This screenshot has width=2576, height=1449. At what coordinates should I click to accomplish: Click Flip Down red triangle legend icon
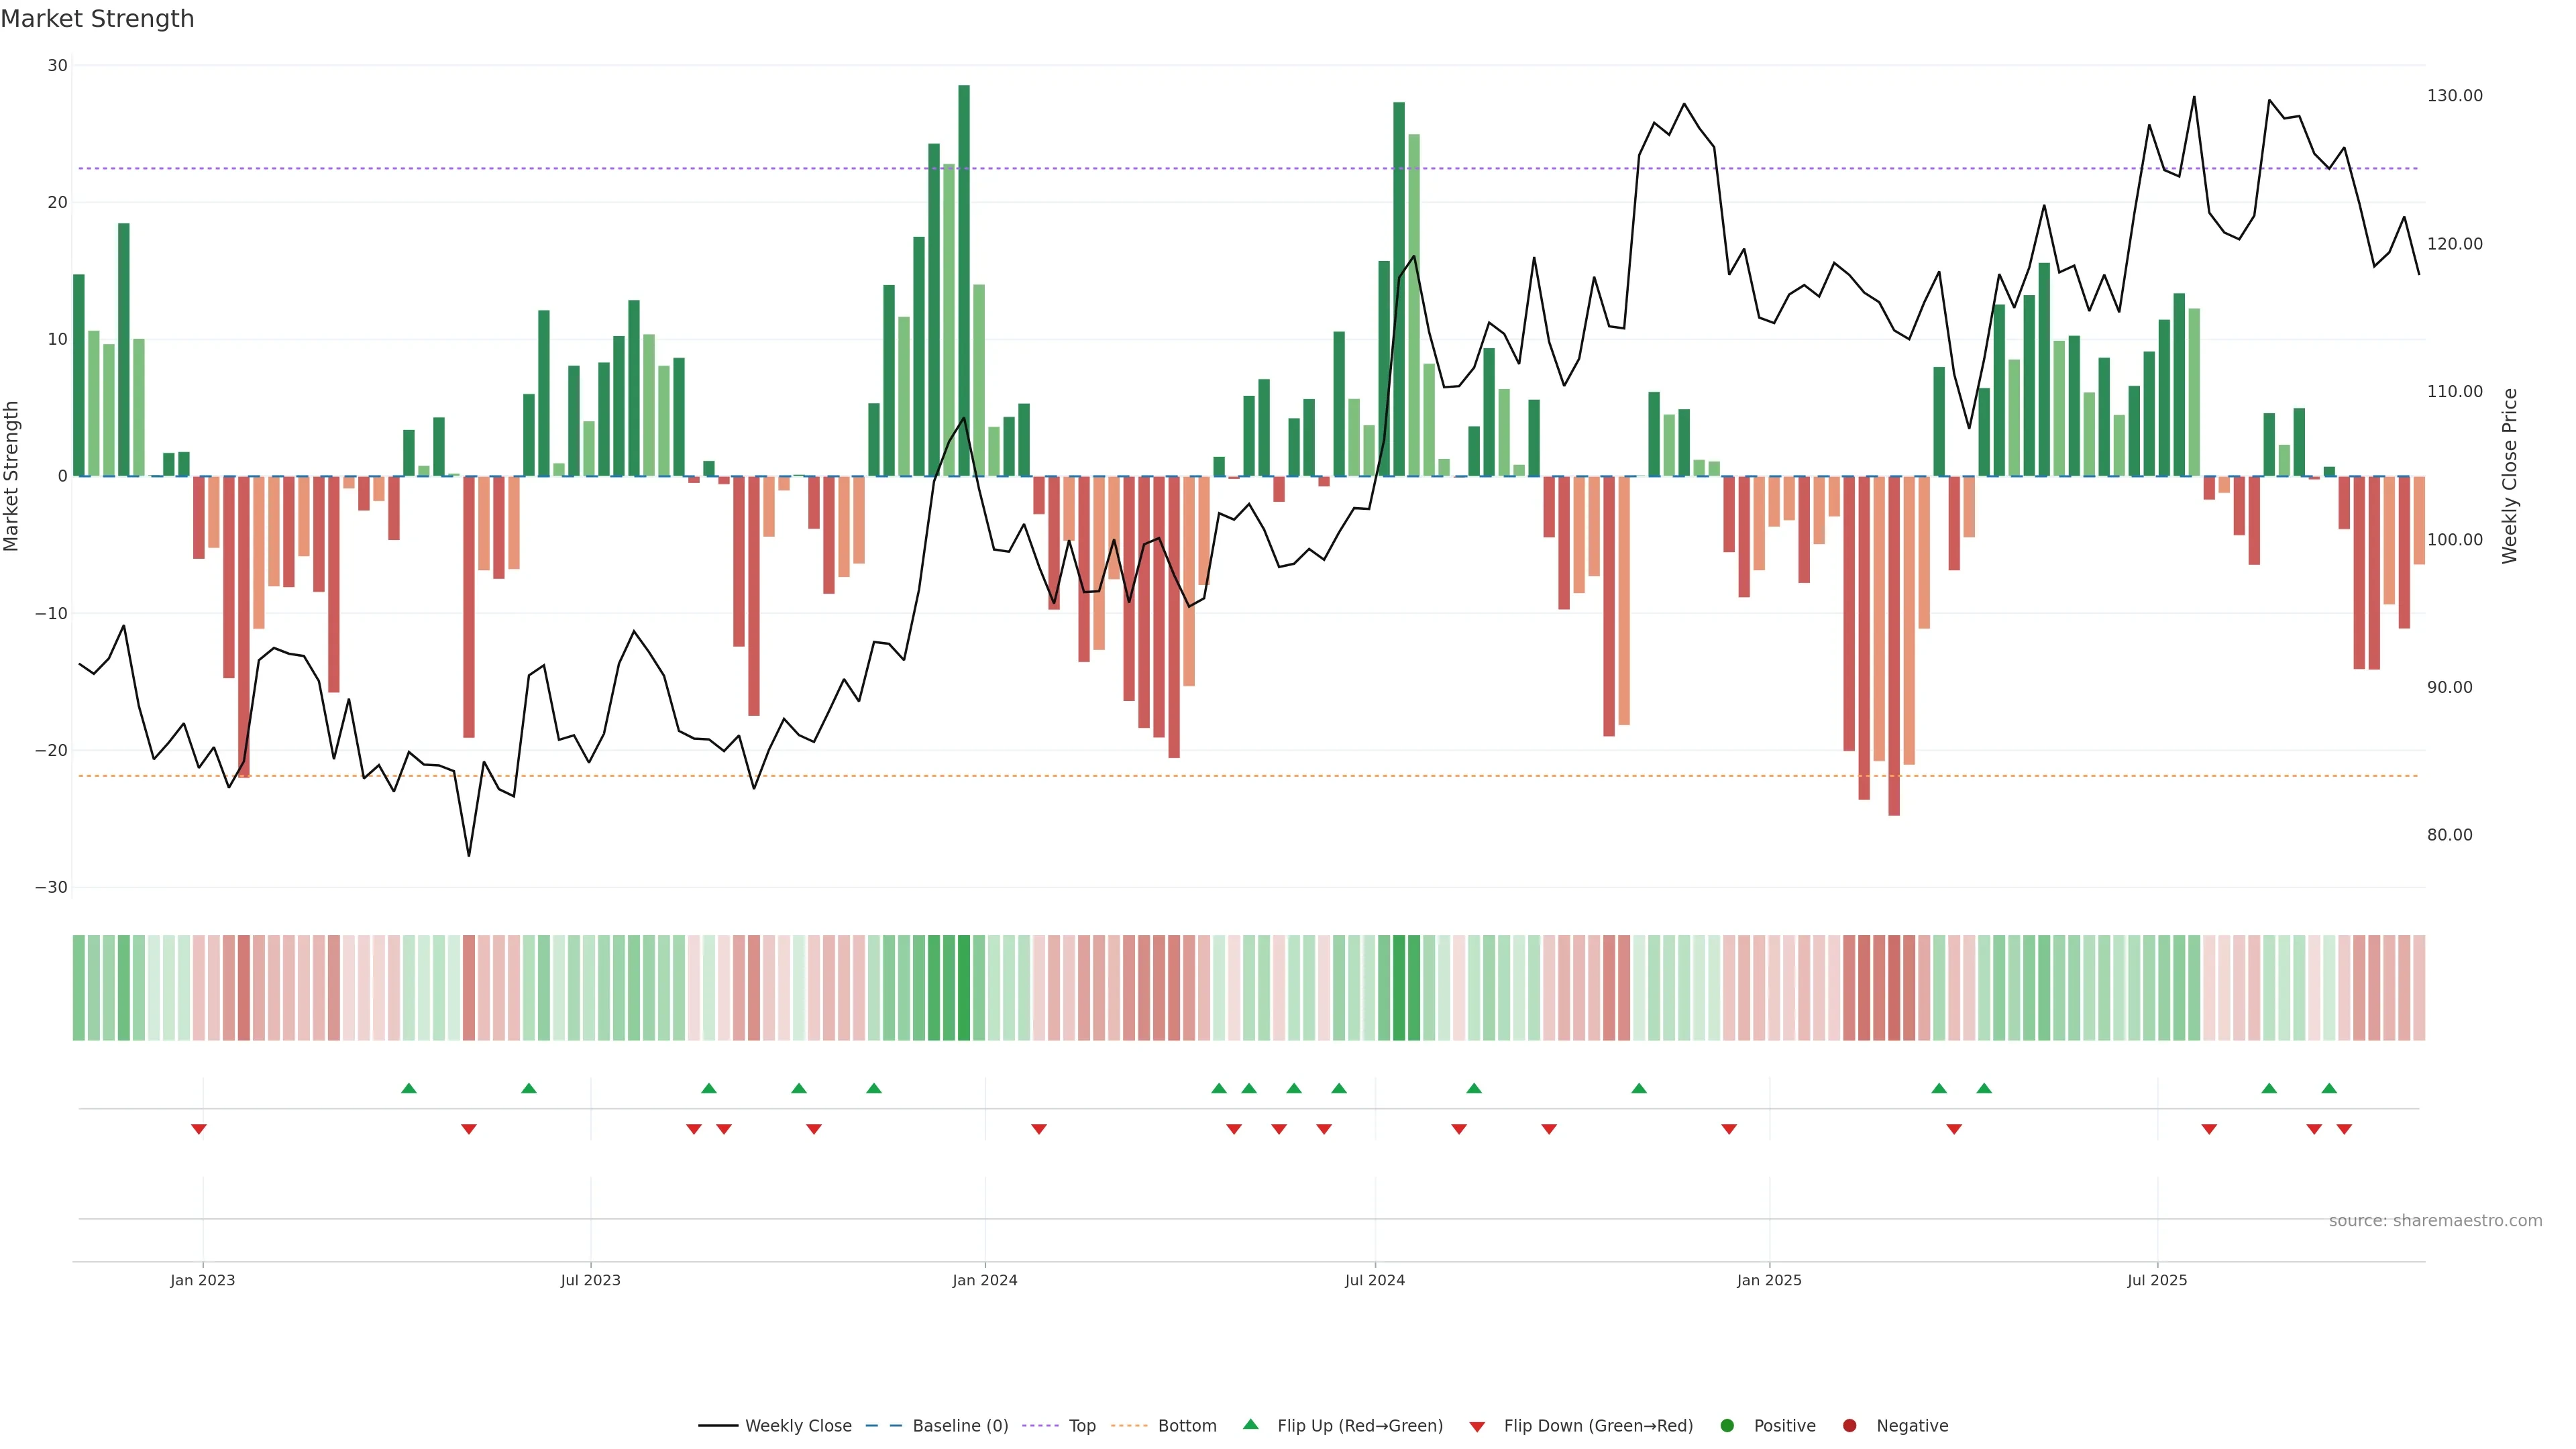[1477, 1426]
